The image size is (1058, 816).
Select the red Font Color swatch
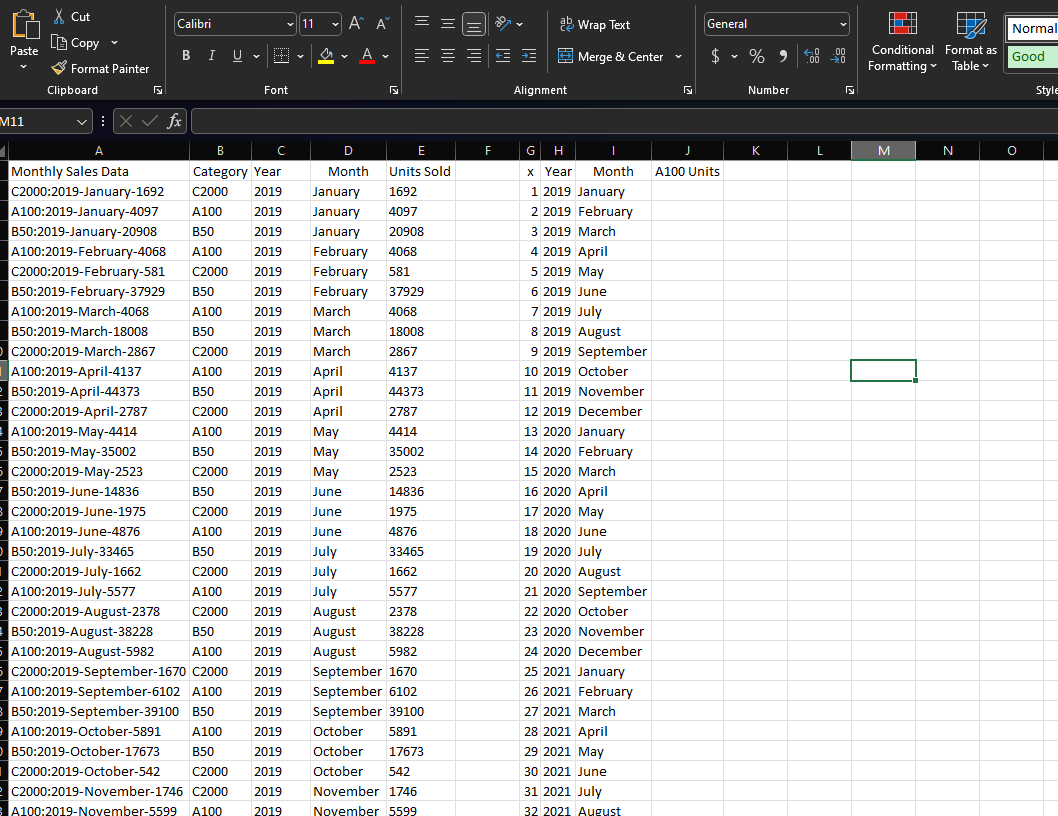[x=366, y=56]
